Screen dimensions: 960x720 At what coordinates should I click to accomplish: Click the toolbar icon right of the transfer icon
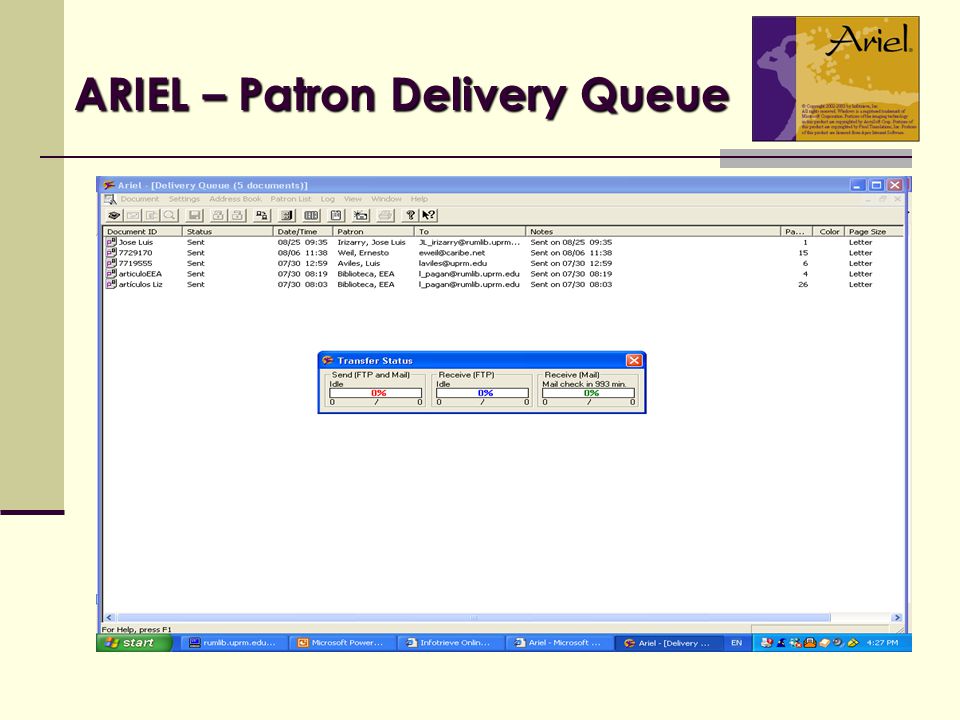287,215
